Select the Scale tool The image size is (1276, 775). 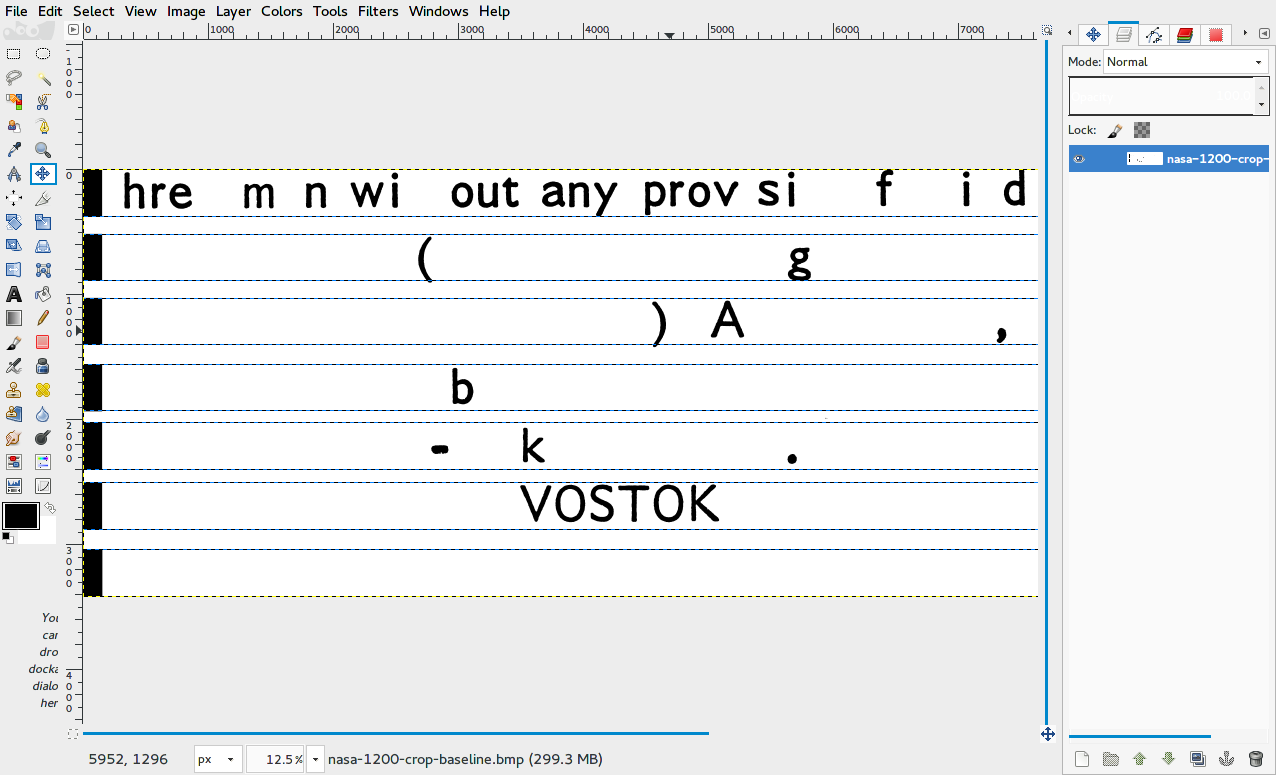[x=43, y=222]
